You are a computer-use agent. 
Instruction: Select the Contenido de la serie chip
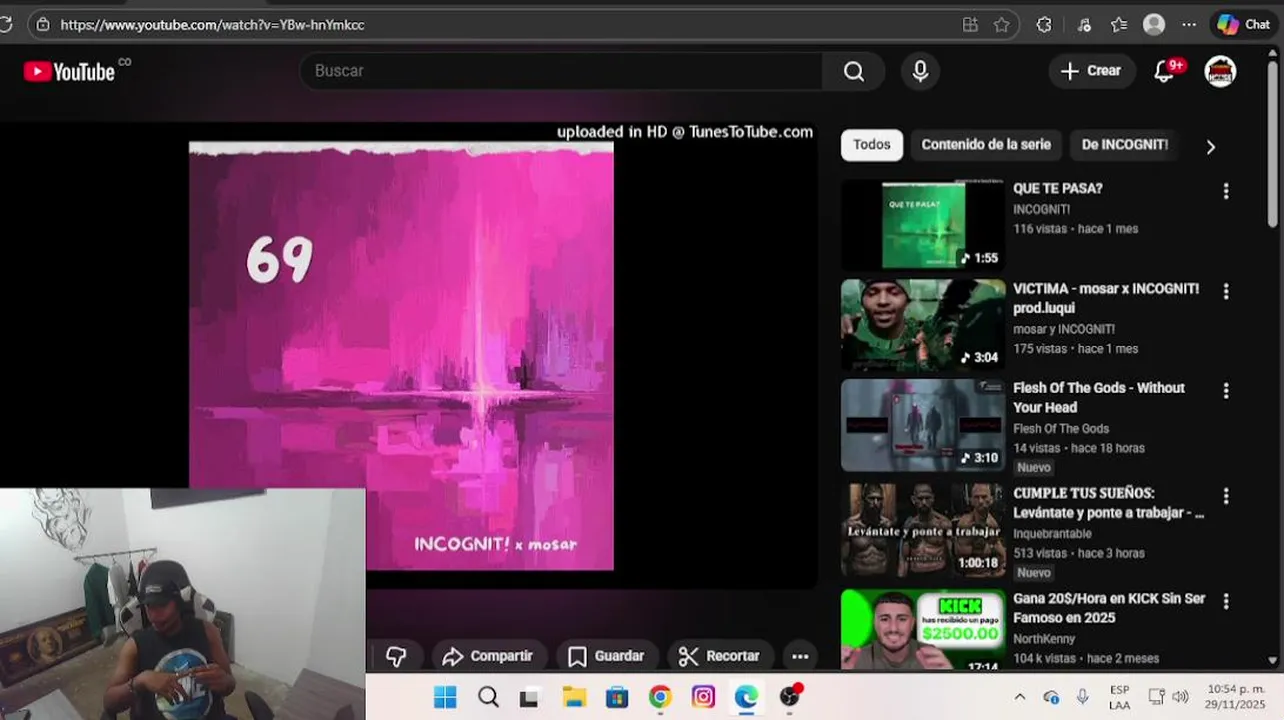click(986, 145)
